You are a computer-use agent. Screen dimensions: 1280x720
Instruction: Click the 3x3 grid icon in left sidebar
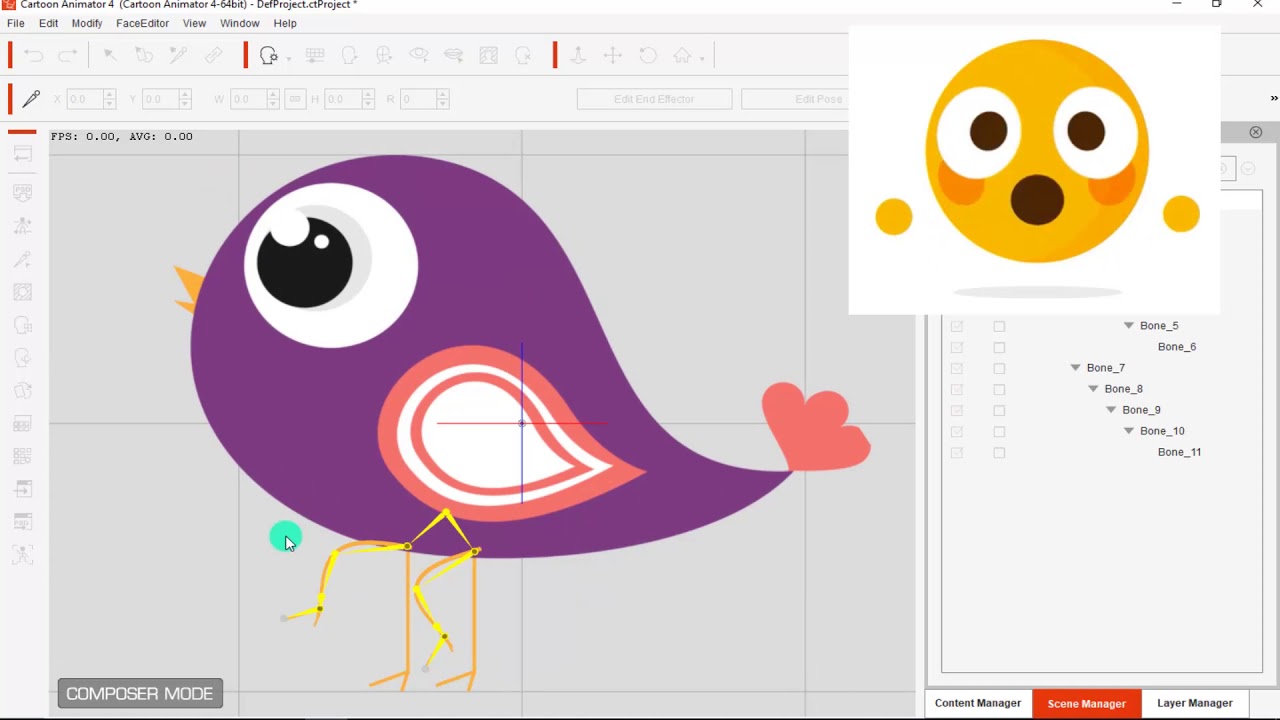point(22,456)
